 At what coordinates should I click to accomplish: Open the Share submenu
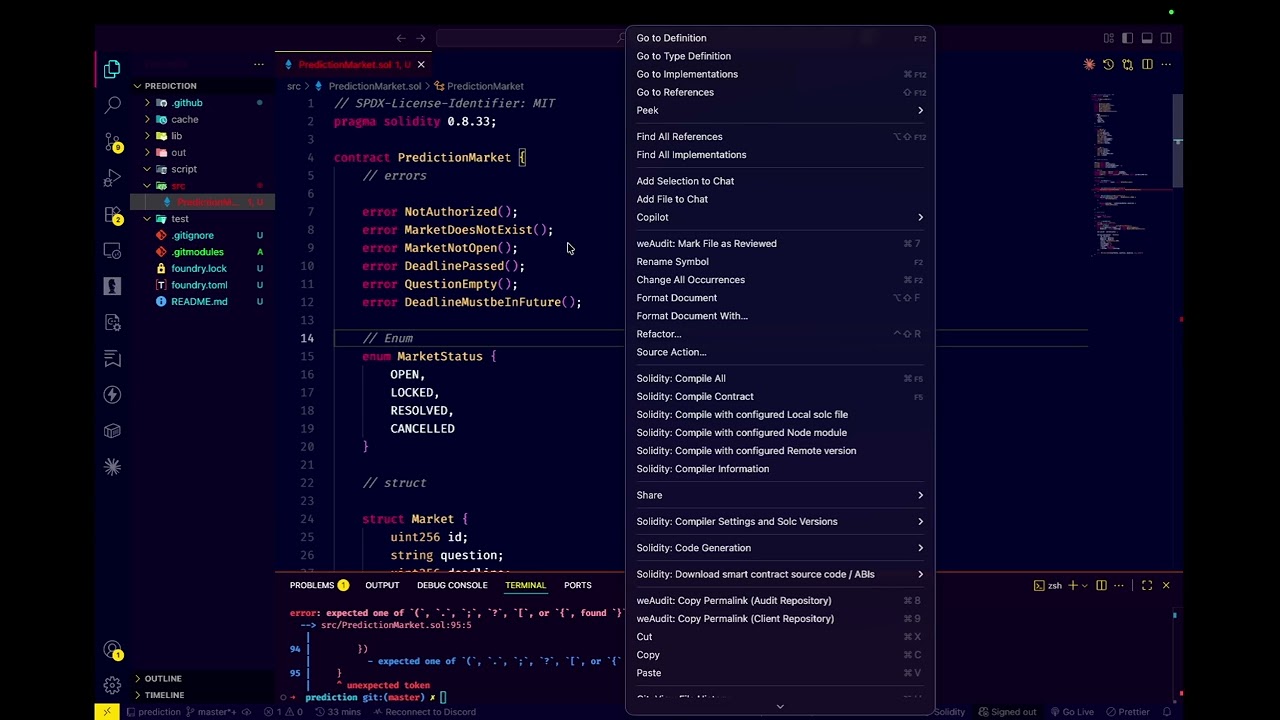click(780, 495)
